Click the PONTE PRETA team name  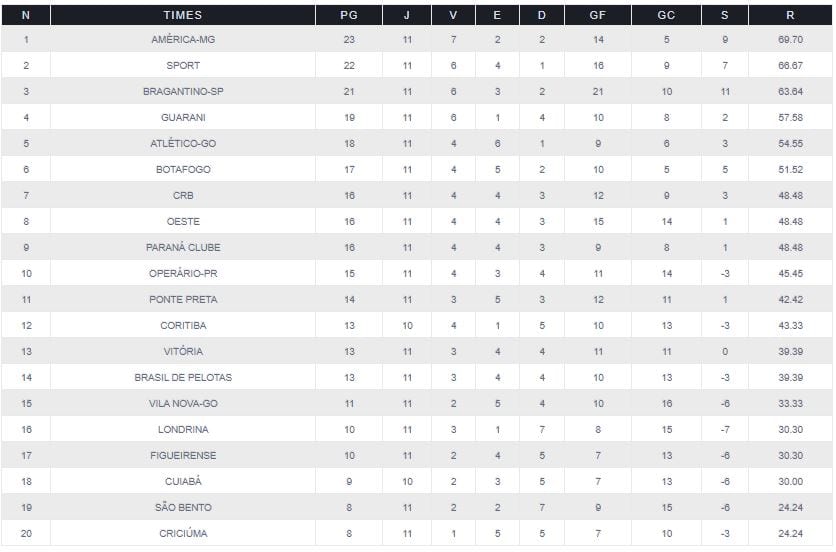[183, 299]
